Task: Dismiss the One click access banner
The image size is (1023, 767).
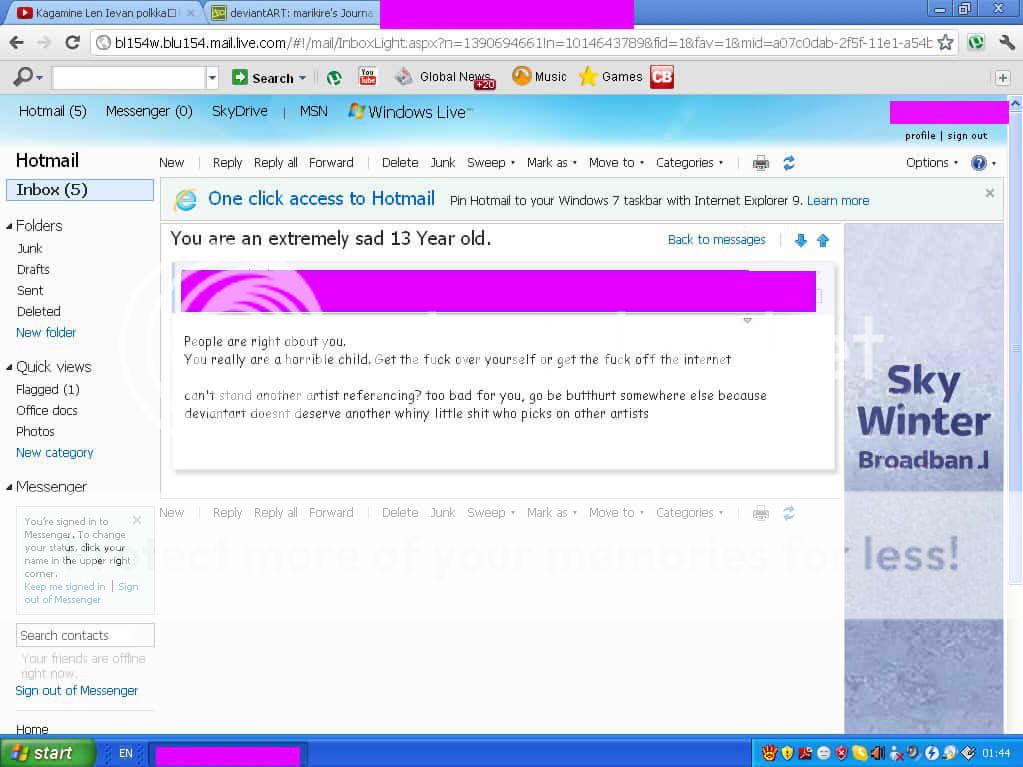Action: click(x=989, y=193)
